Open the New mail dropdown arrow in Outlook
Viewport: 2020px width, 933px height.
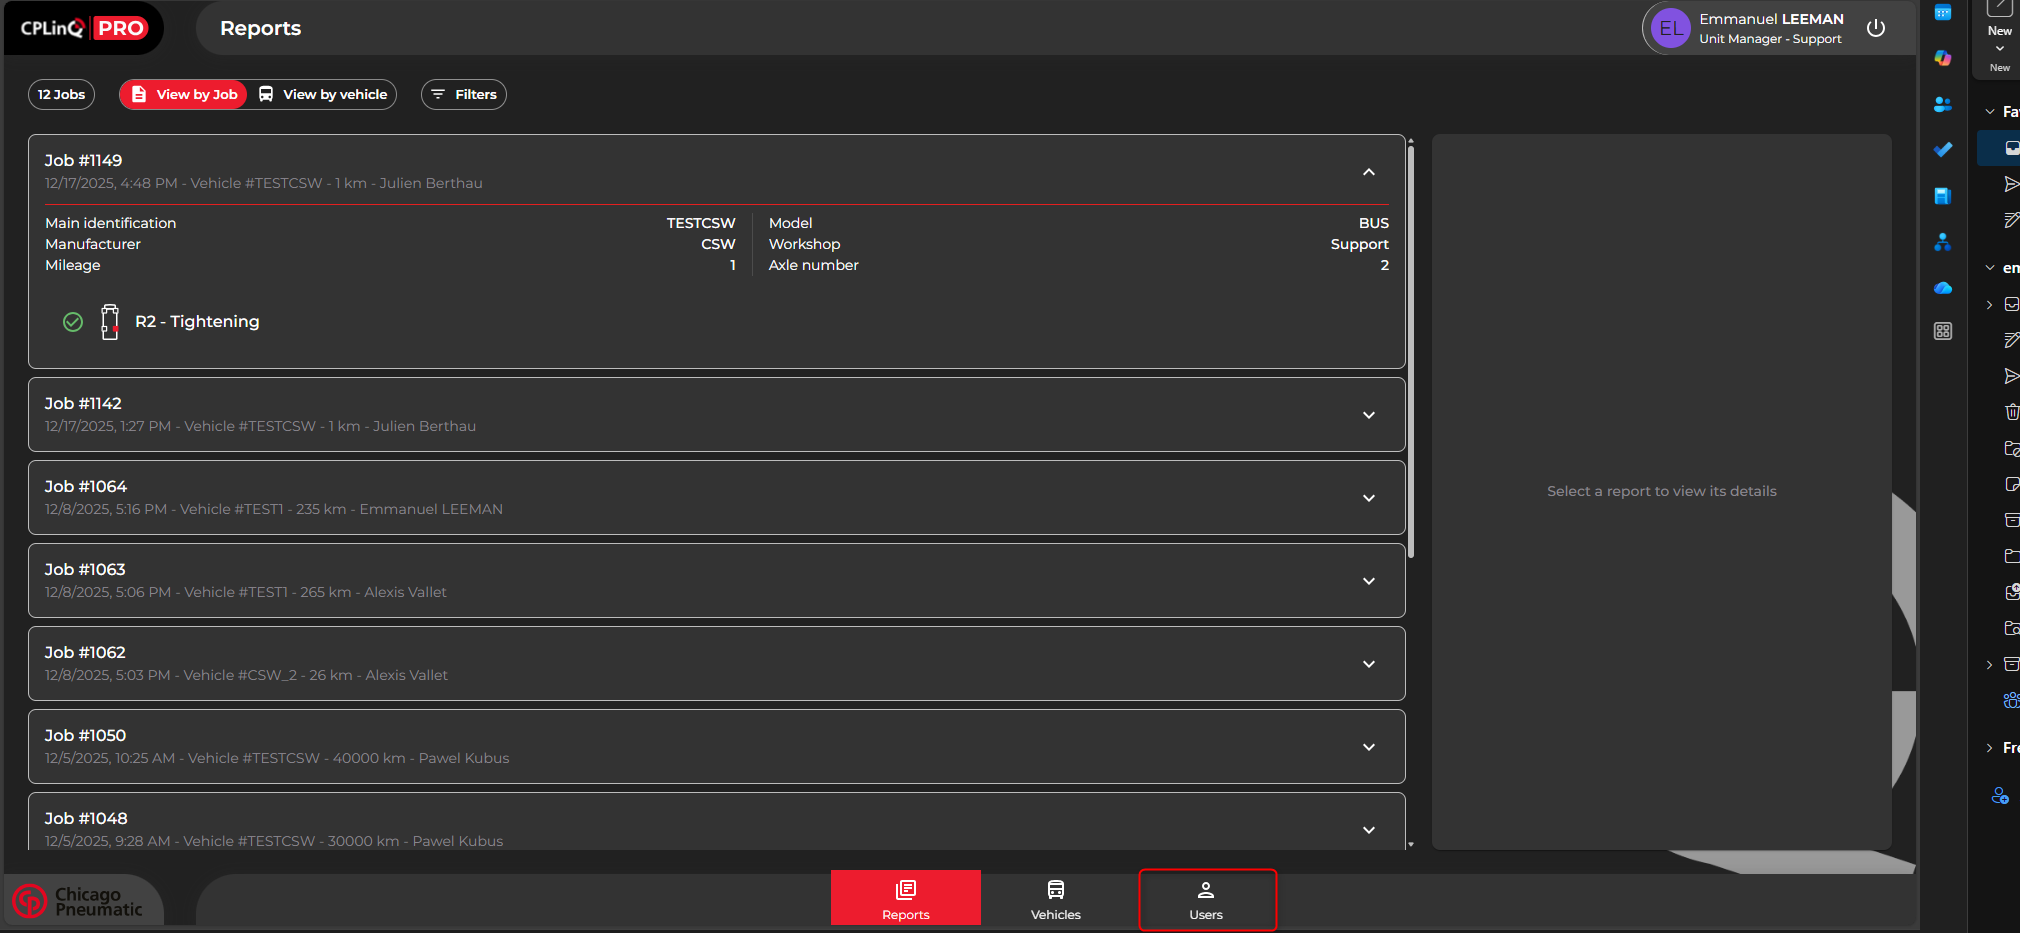tap(2000, 48)
